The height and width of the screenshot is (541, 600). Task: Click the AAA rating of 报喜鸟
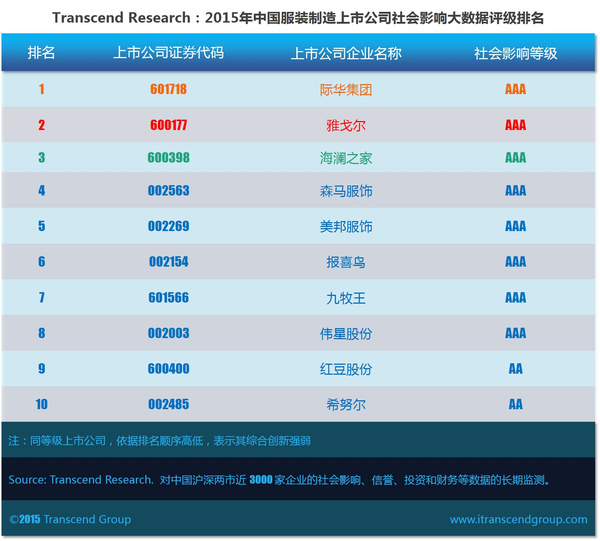tap(515, 261)
